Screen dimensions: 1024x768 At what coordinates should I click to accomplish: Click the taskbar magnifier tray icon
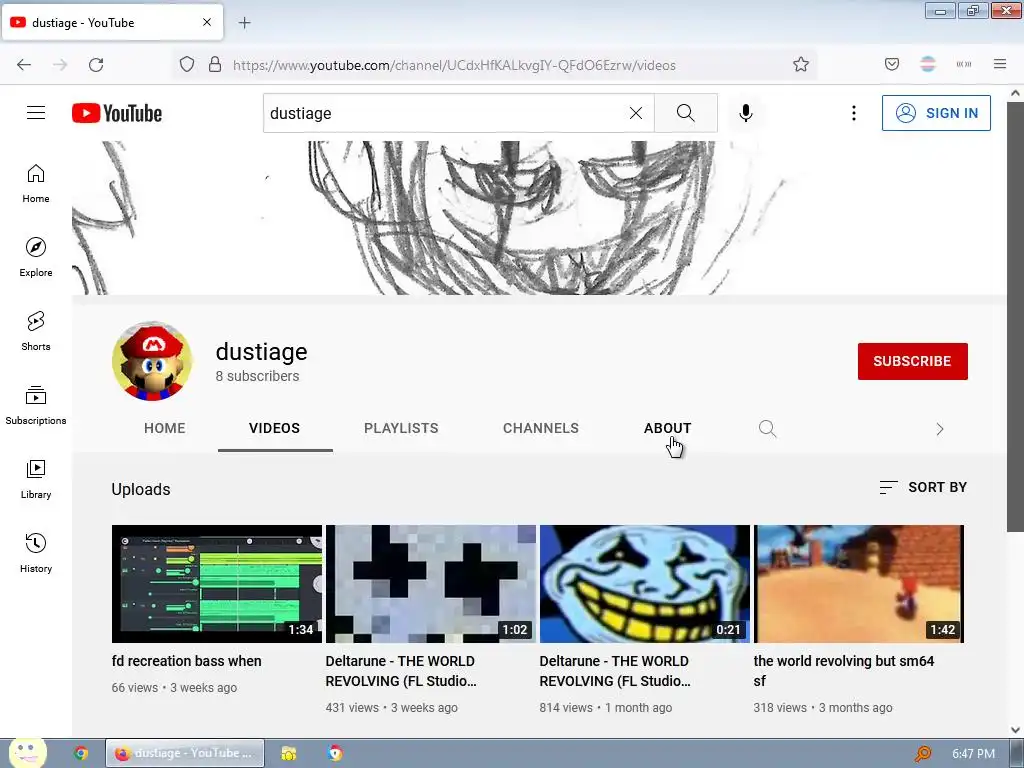coord(923,754)
